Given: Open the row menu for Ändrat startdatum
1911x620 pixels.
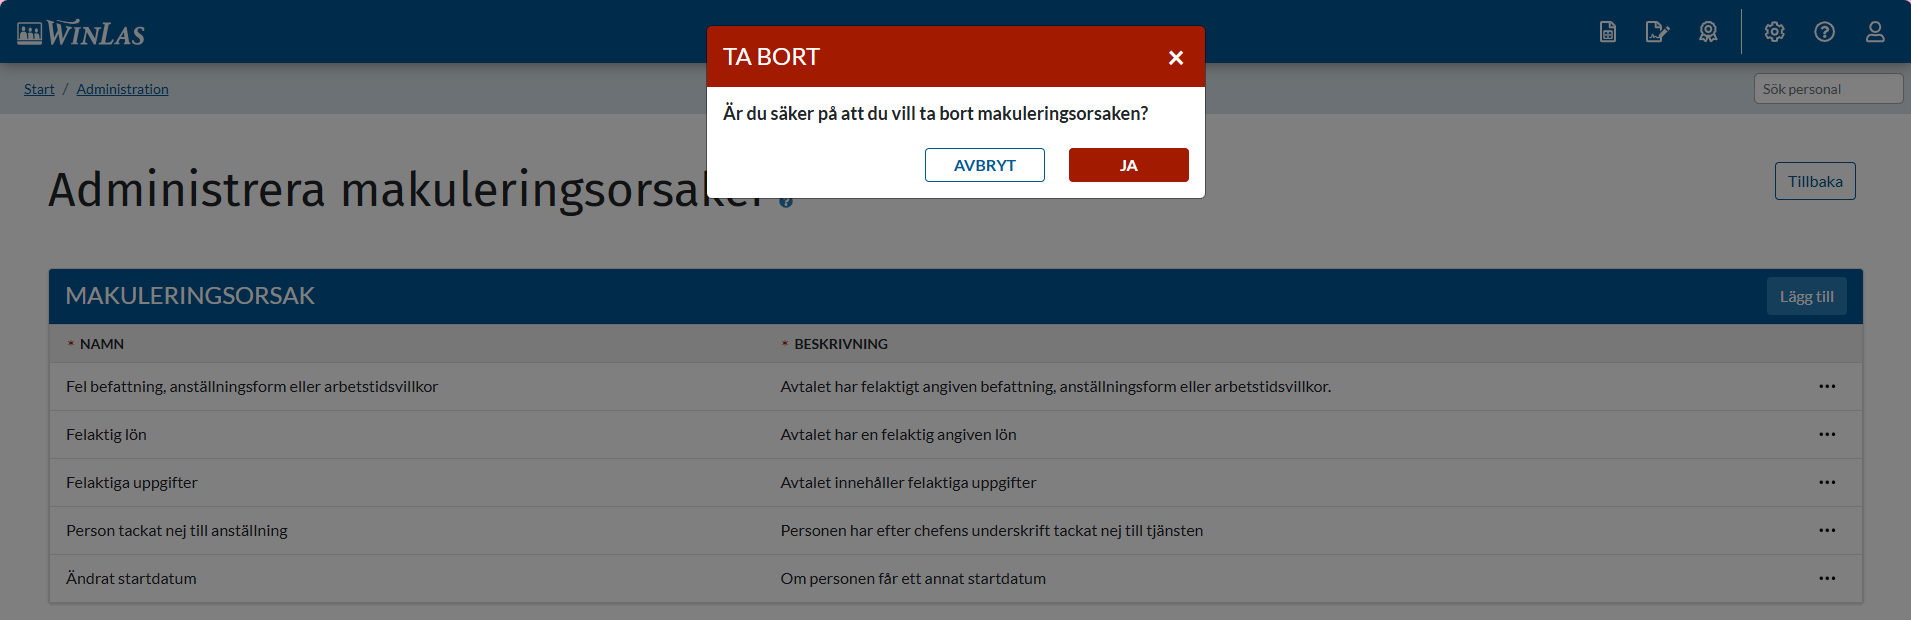Looking at the screenshot, I should tap(1827, 578).
